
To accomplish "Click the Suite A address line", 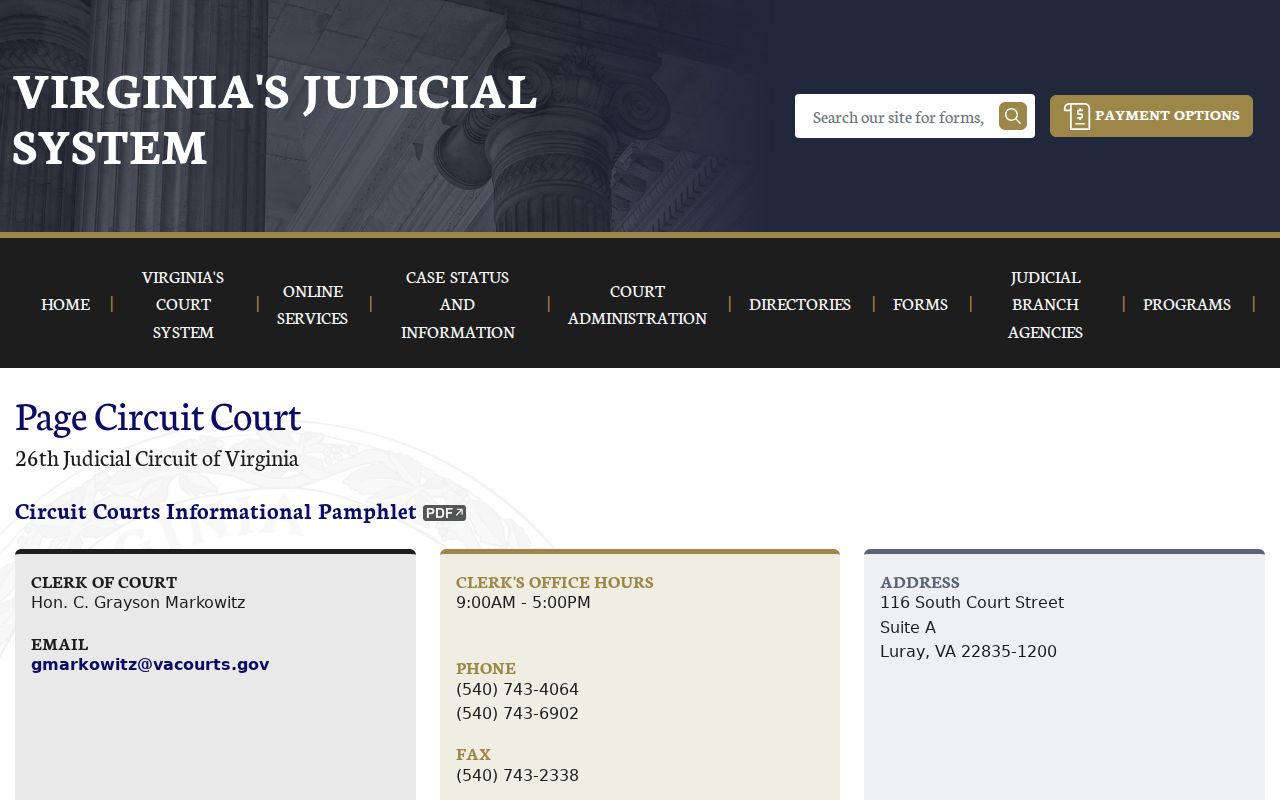I will [908, 627].
